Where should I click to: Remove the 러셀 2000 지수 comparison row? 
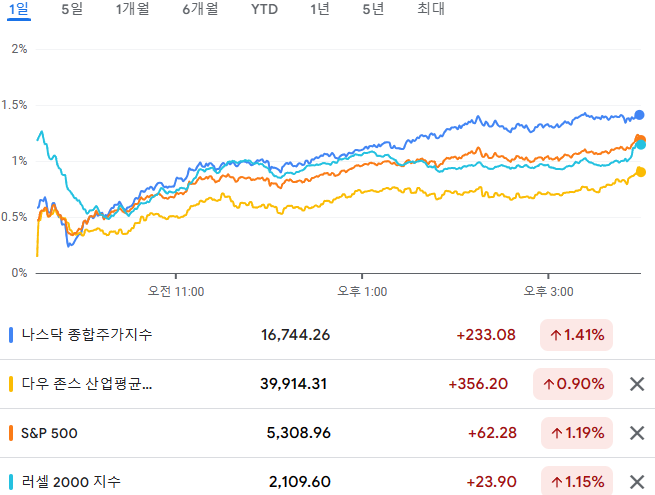pyautogui.click(x=637, y=482)
